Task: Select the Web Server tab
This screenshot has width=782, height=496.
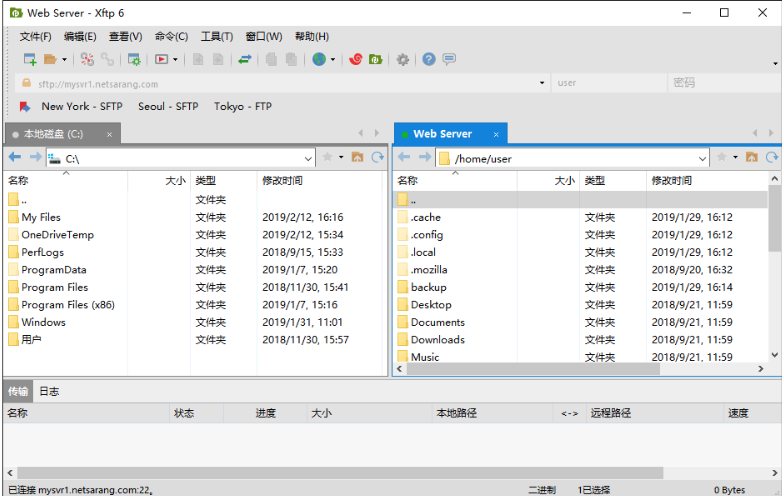Action: [451, 134]
